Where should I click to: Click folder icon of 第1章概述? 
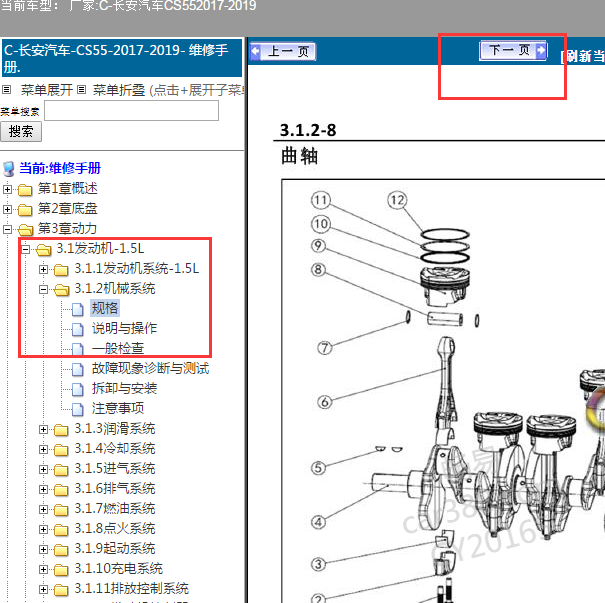click(x=25, y=190)
